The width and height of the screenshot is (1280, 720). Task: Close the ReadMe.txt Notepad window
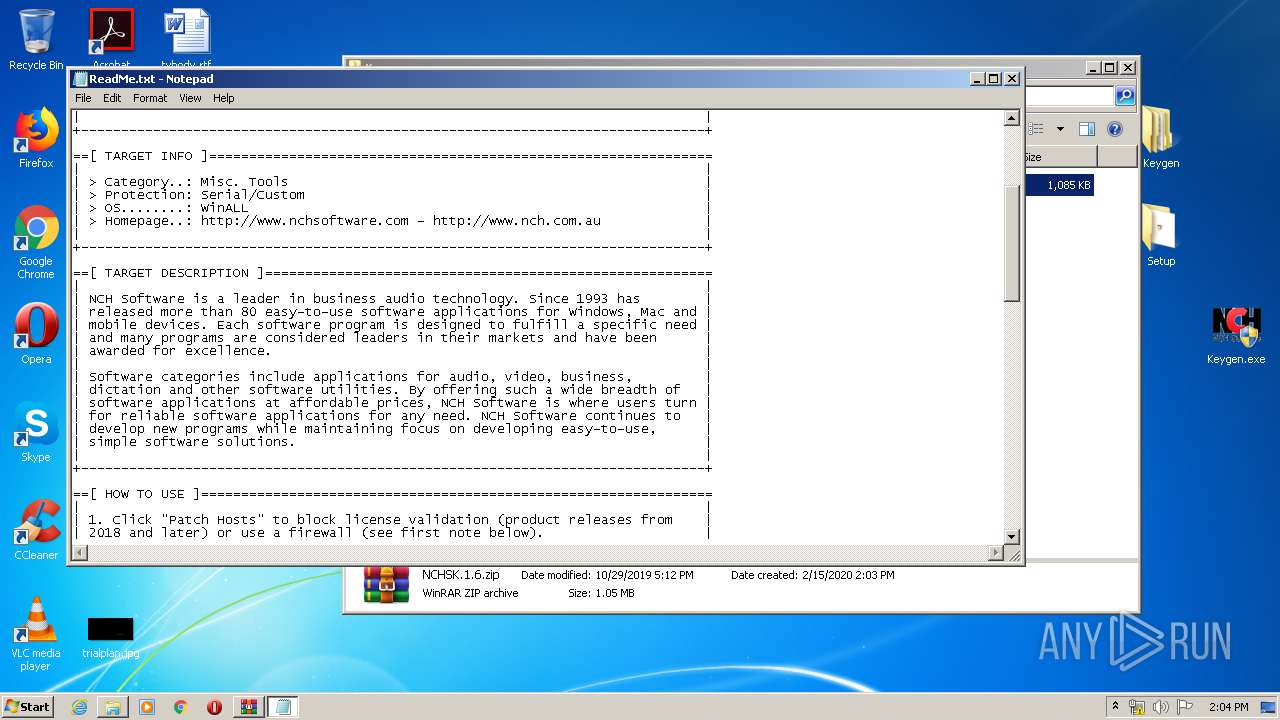pos(1012,78)
